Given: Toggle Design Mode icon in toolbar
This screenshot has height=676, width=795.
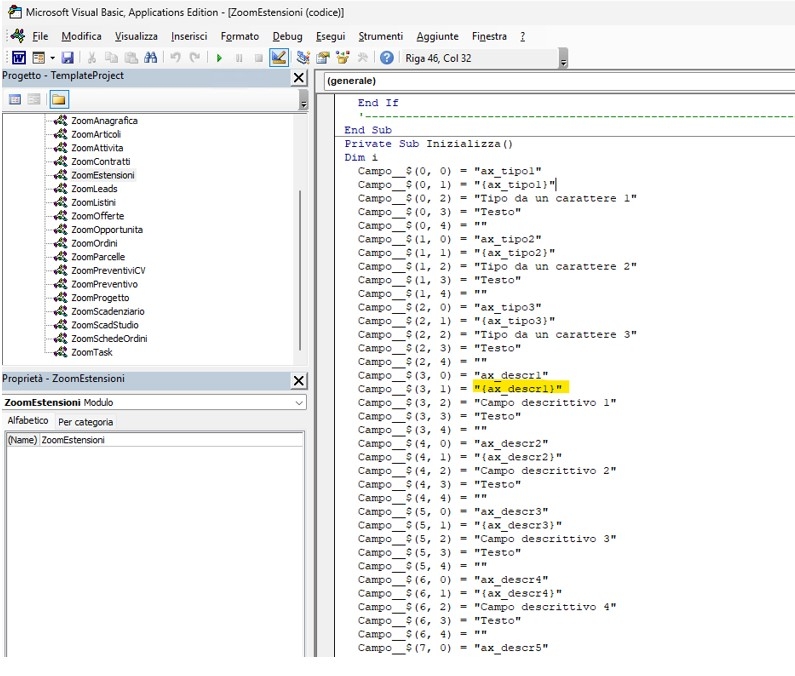Looking at the screenshot, I should click(x=279, y=58).
